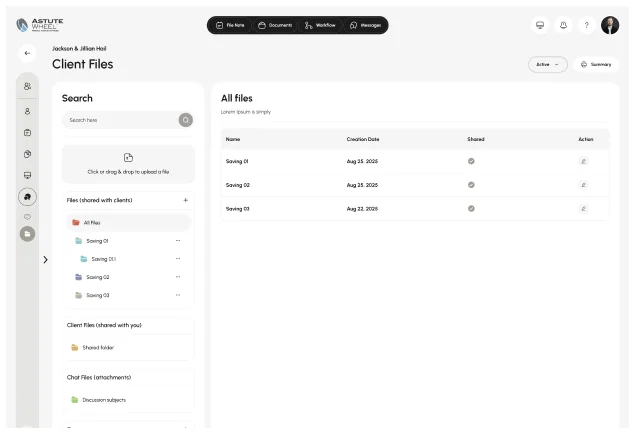Screen dimensions: 635x434
Task: Open the Saving 02 file in table
Action: (x=238, y=185)
